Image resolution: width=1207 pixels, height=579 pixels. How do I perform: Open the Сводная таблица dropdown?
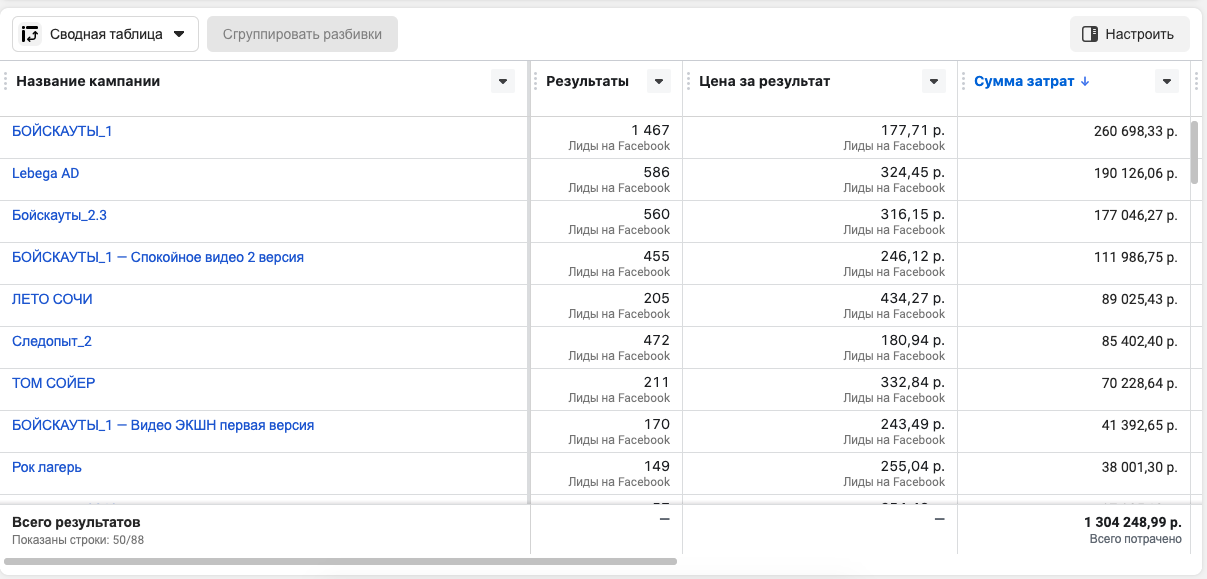(105, 34)
